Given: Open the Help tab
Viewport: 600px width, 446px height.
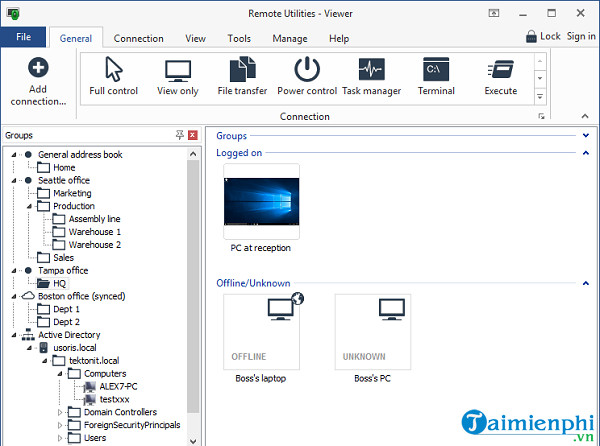Looking at the screenshot, I should pyautogui.click(x=339, y=39).
